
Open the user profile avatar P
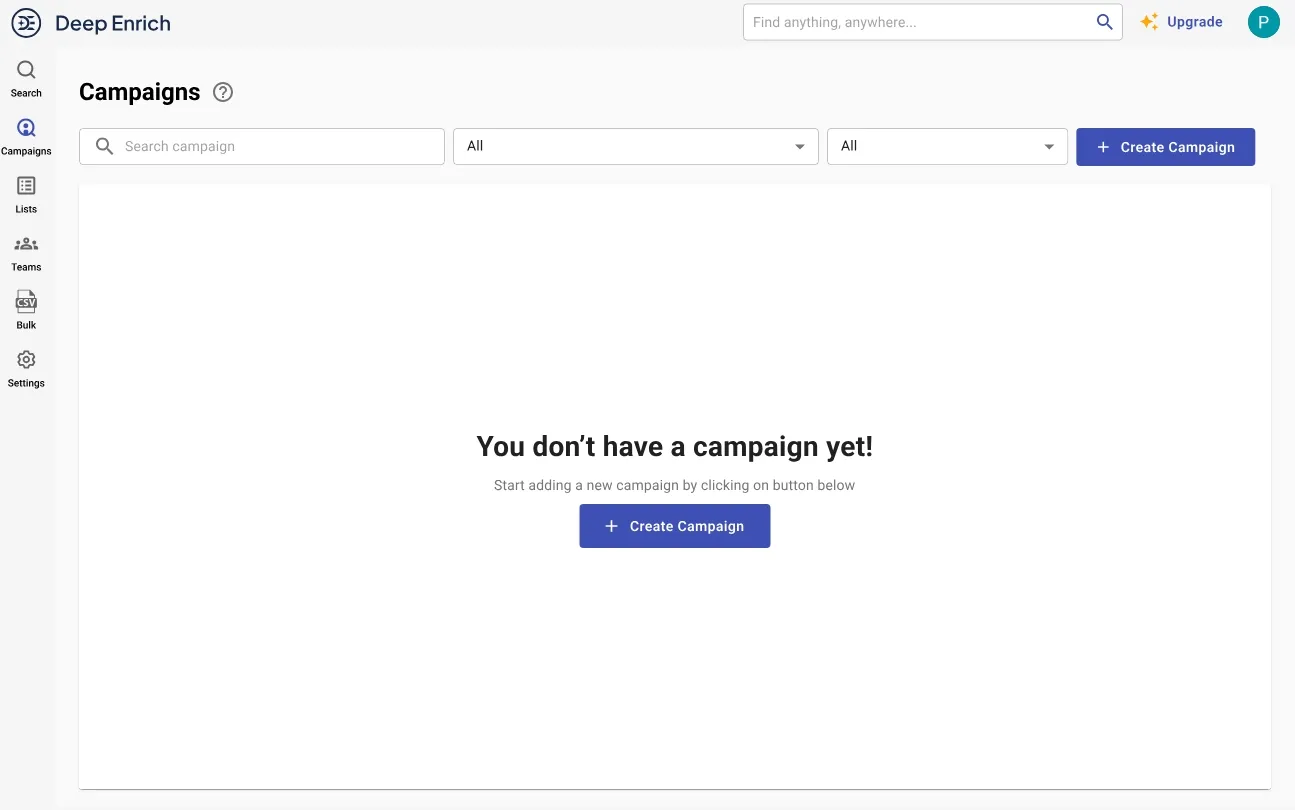point(1263,22)
